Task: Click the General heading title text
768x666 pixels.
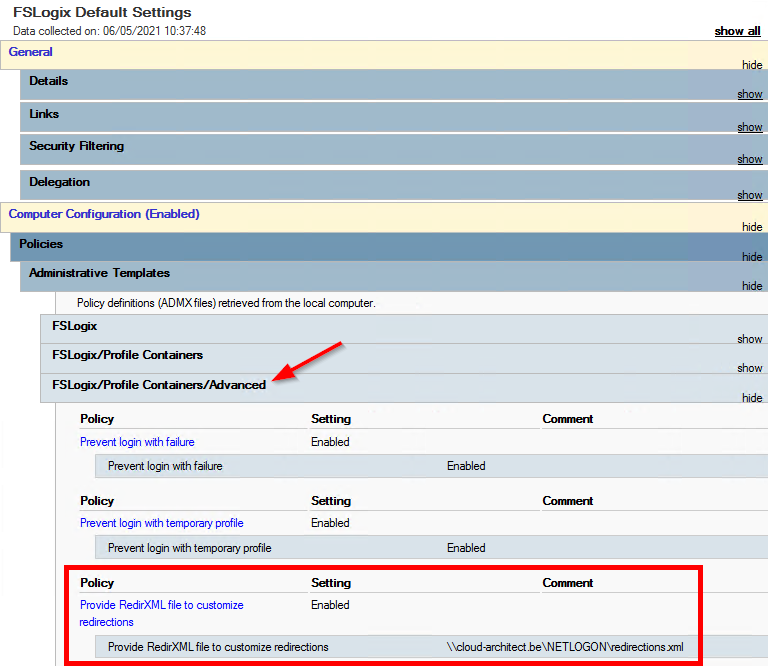Action: coord(31,51)
